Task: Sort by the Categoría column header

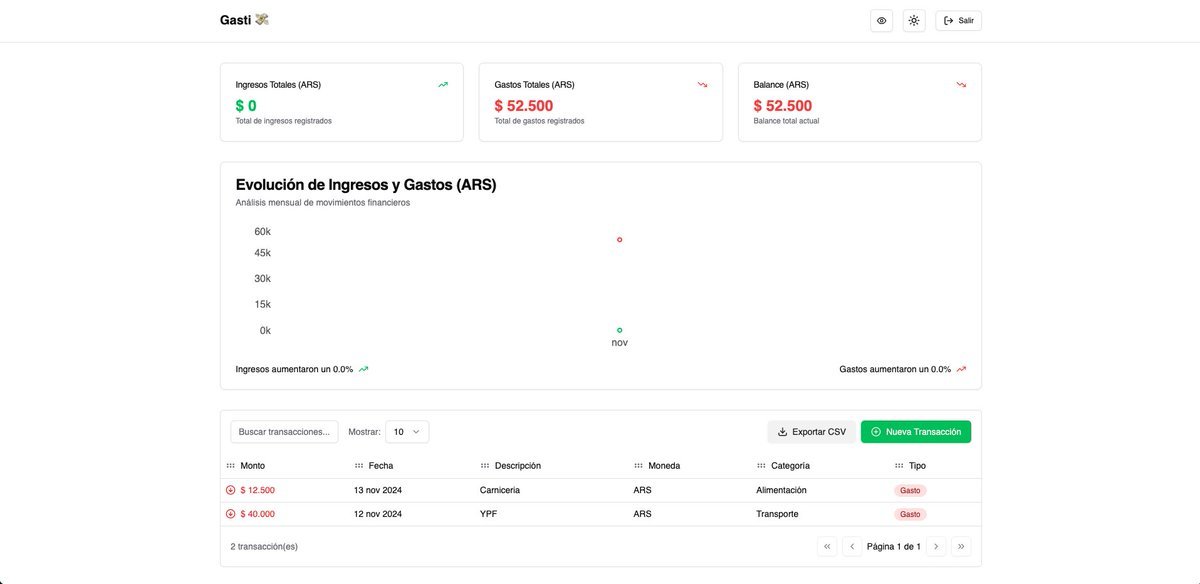Action: [789, 466]
